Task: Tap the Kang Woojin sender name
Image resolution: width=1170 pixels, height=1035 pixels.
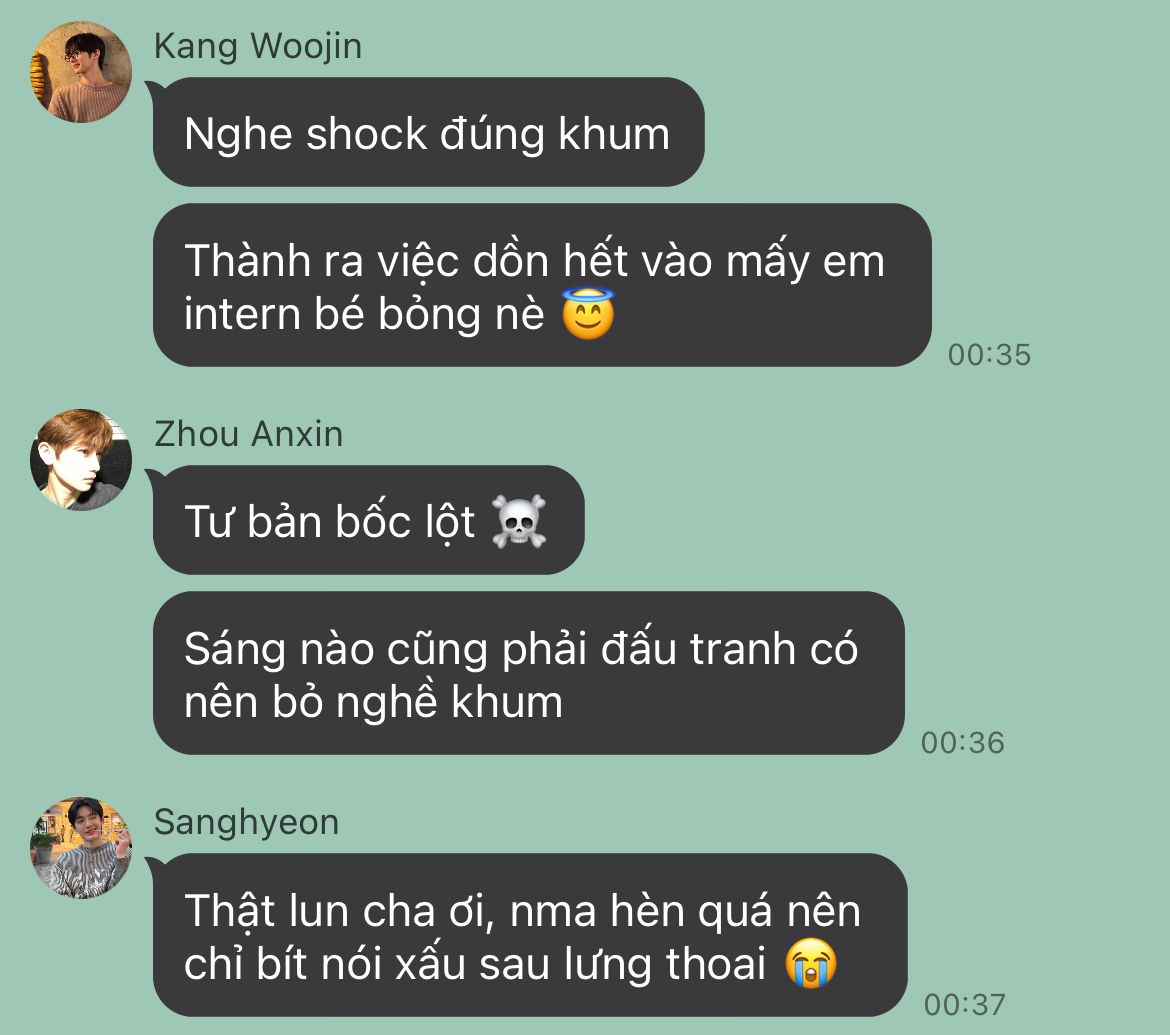Action: pyautogui.click(x=258, y=46)
